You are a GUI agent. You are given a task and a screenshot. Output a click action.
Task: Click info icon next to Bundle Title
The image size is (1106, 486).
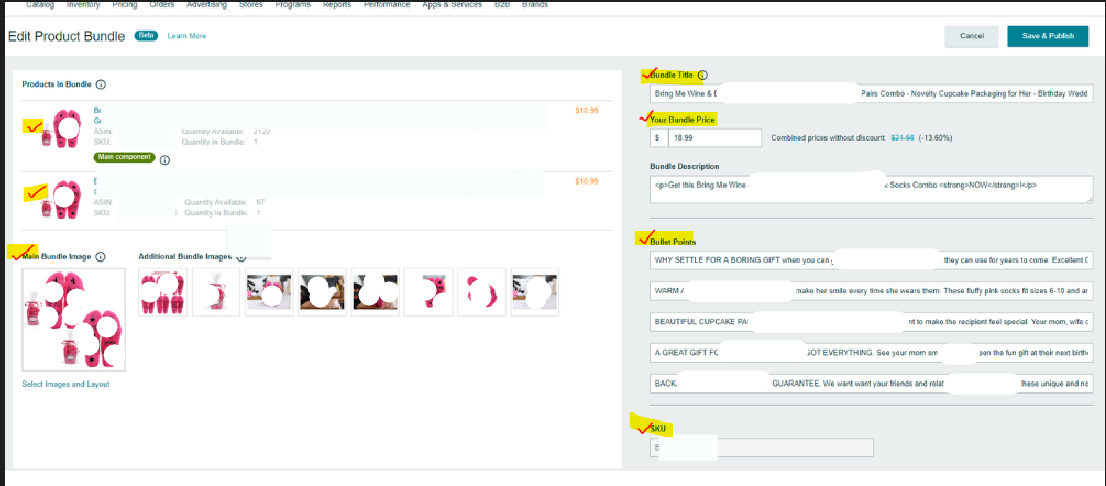pos(703,75)
